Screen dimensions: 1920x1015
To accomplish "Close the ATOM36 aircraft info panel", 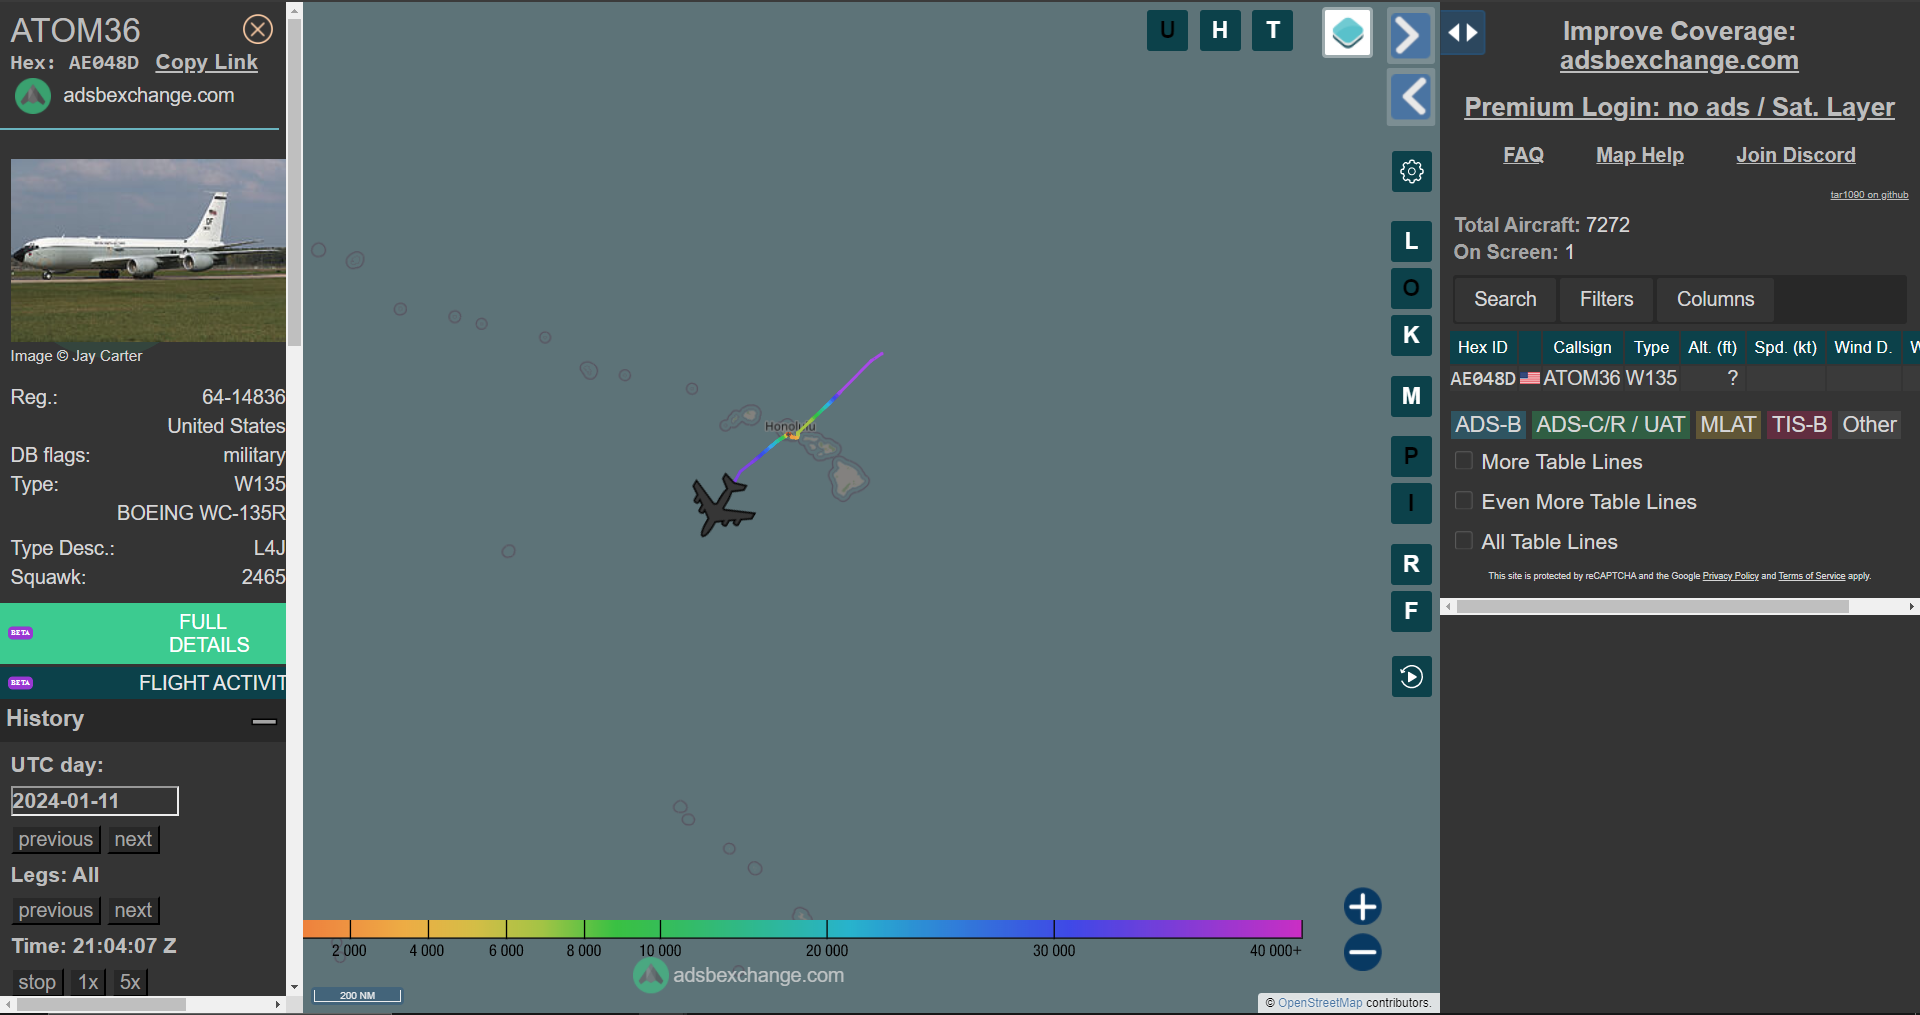I will 258,30.
